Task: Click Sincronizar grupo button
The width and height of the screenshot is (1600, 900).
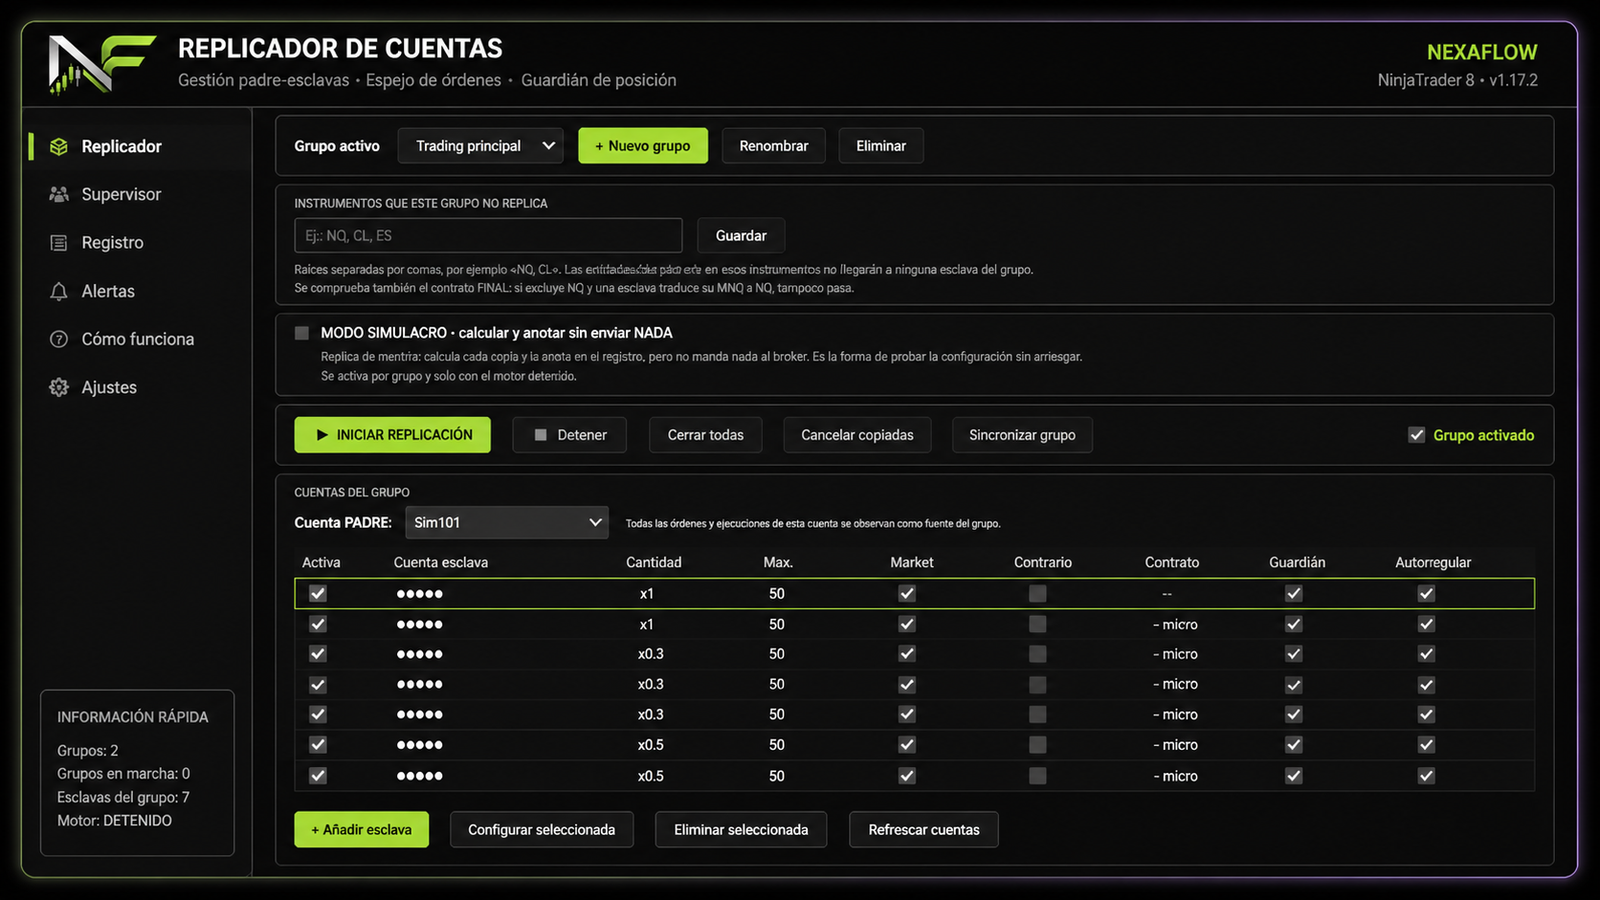Action: [x=1022, y=435]
